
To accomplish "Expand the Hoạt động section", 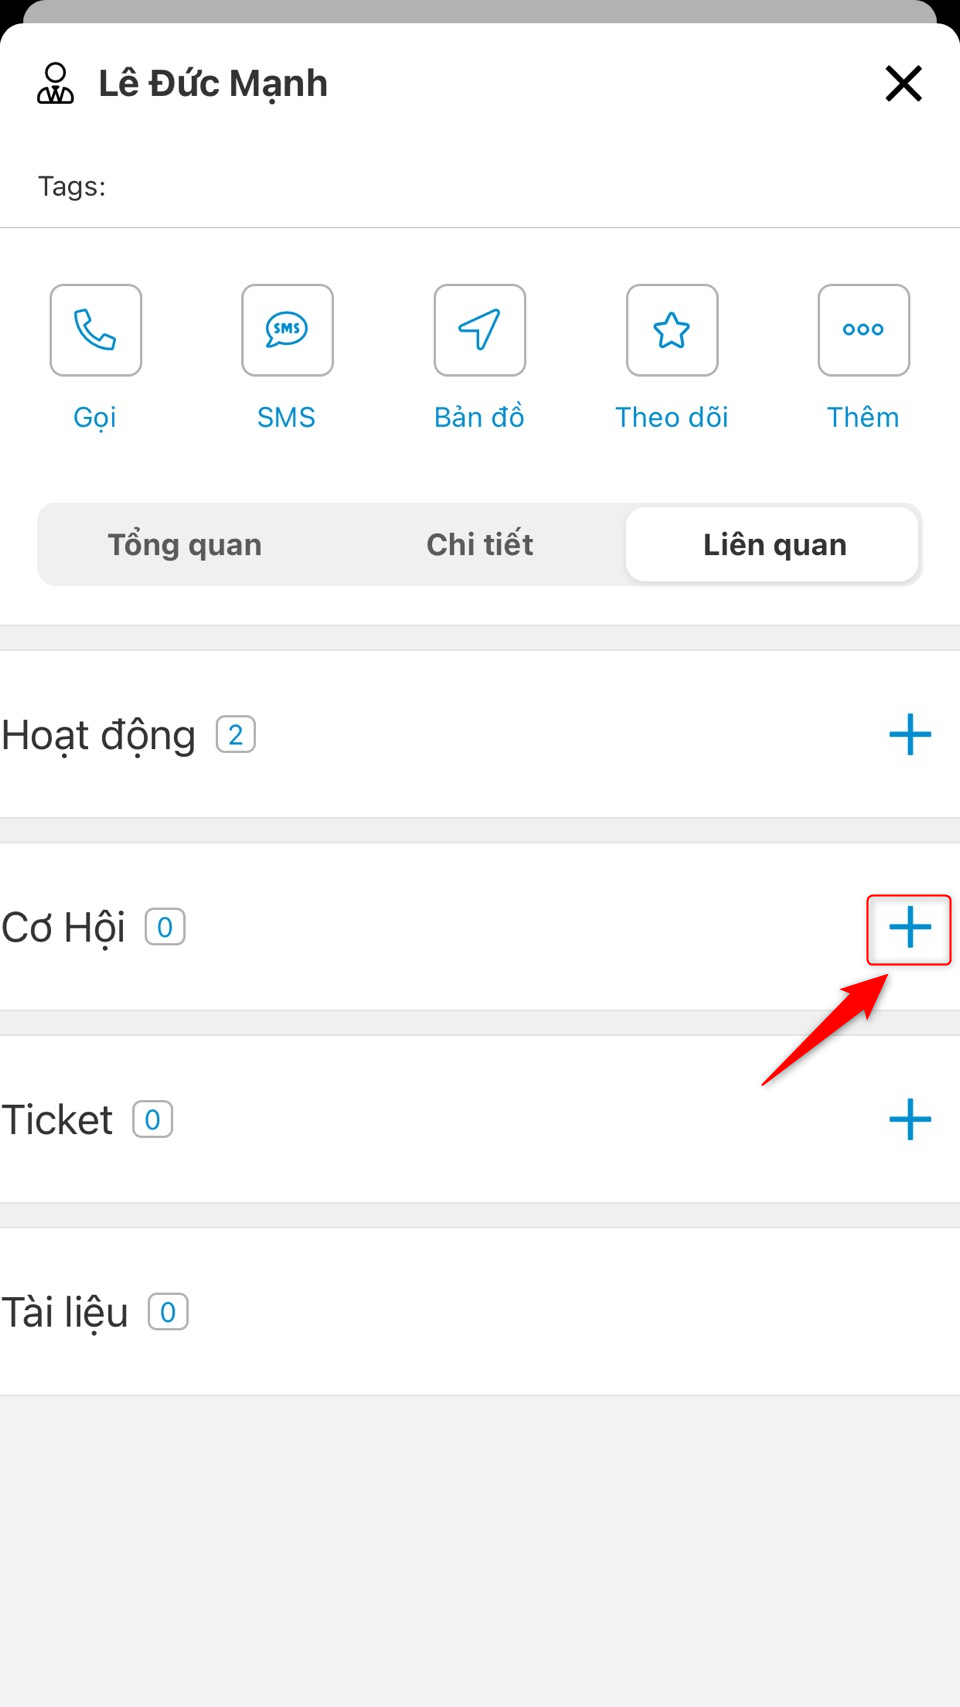I will click(99, 736).
